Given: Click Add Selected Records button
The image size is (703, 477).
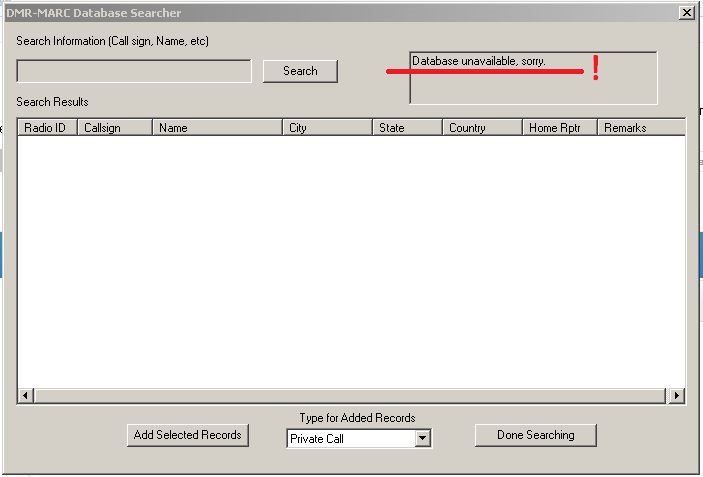Looking at the screenshot, I should (188, 435).
